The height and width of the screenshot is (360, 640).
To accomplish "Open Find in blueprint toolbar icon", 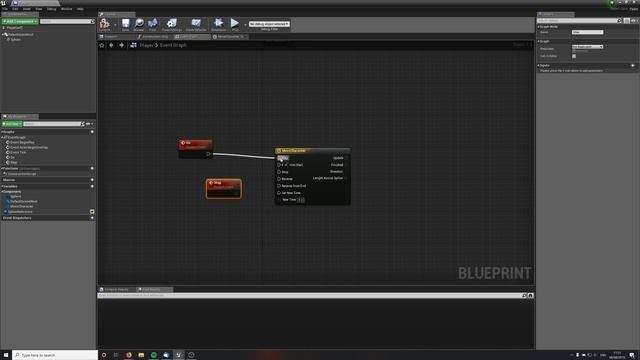I will pos(152,24).
